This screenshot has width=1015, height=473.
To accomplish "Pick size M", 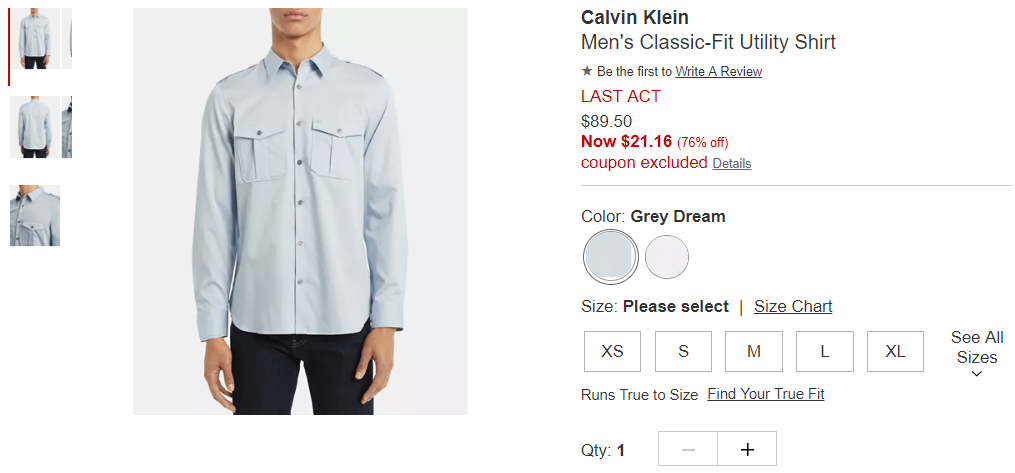I will pyautogui.click(x=754, y=351).
